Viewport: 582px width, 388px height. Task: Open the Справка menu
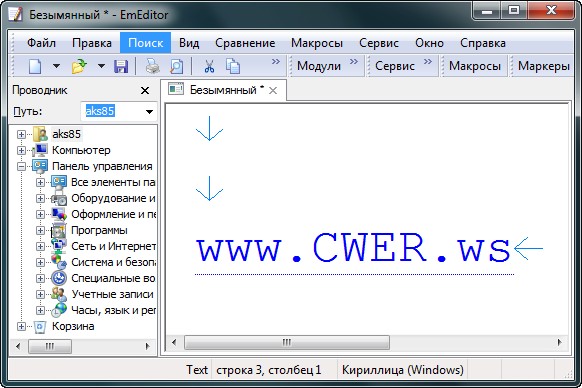[x=483, y=43]
